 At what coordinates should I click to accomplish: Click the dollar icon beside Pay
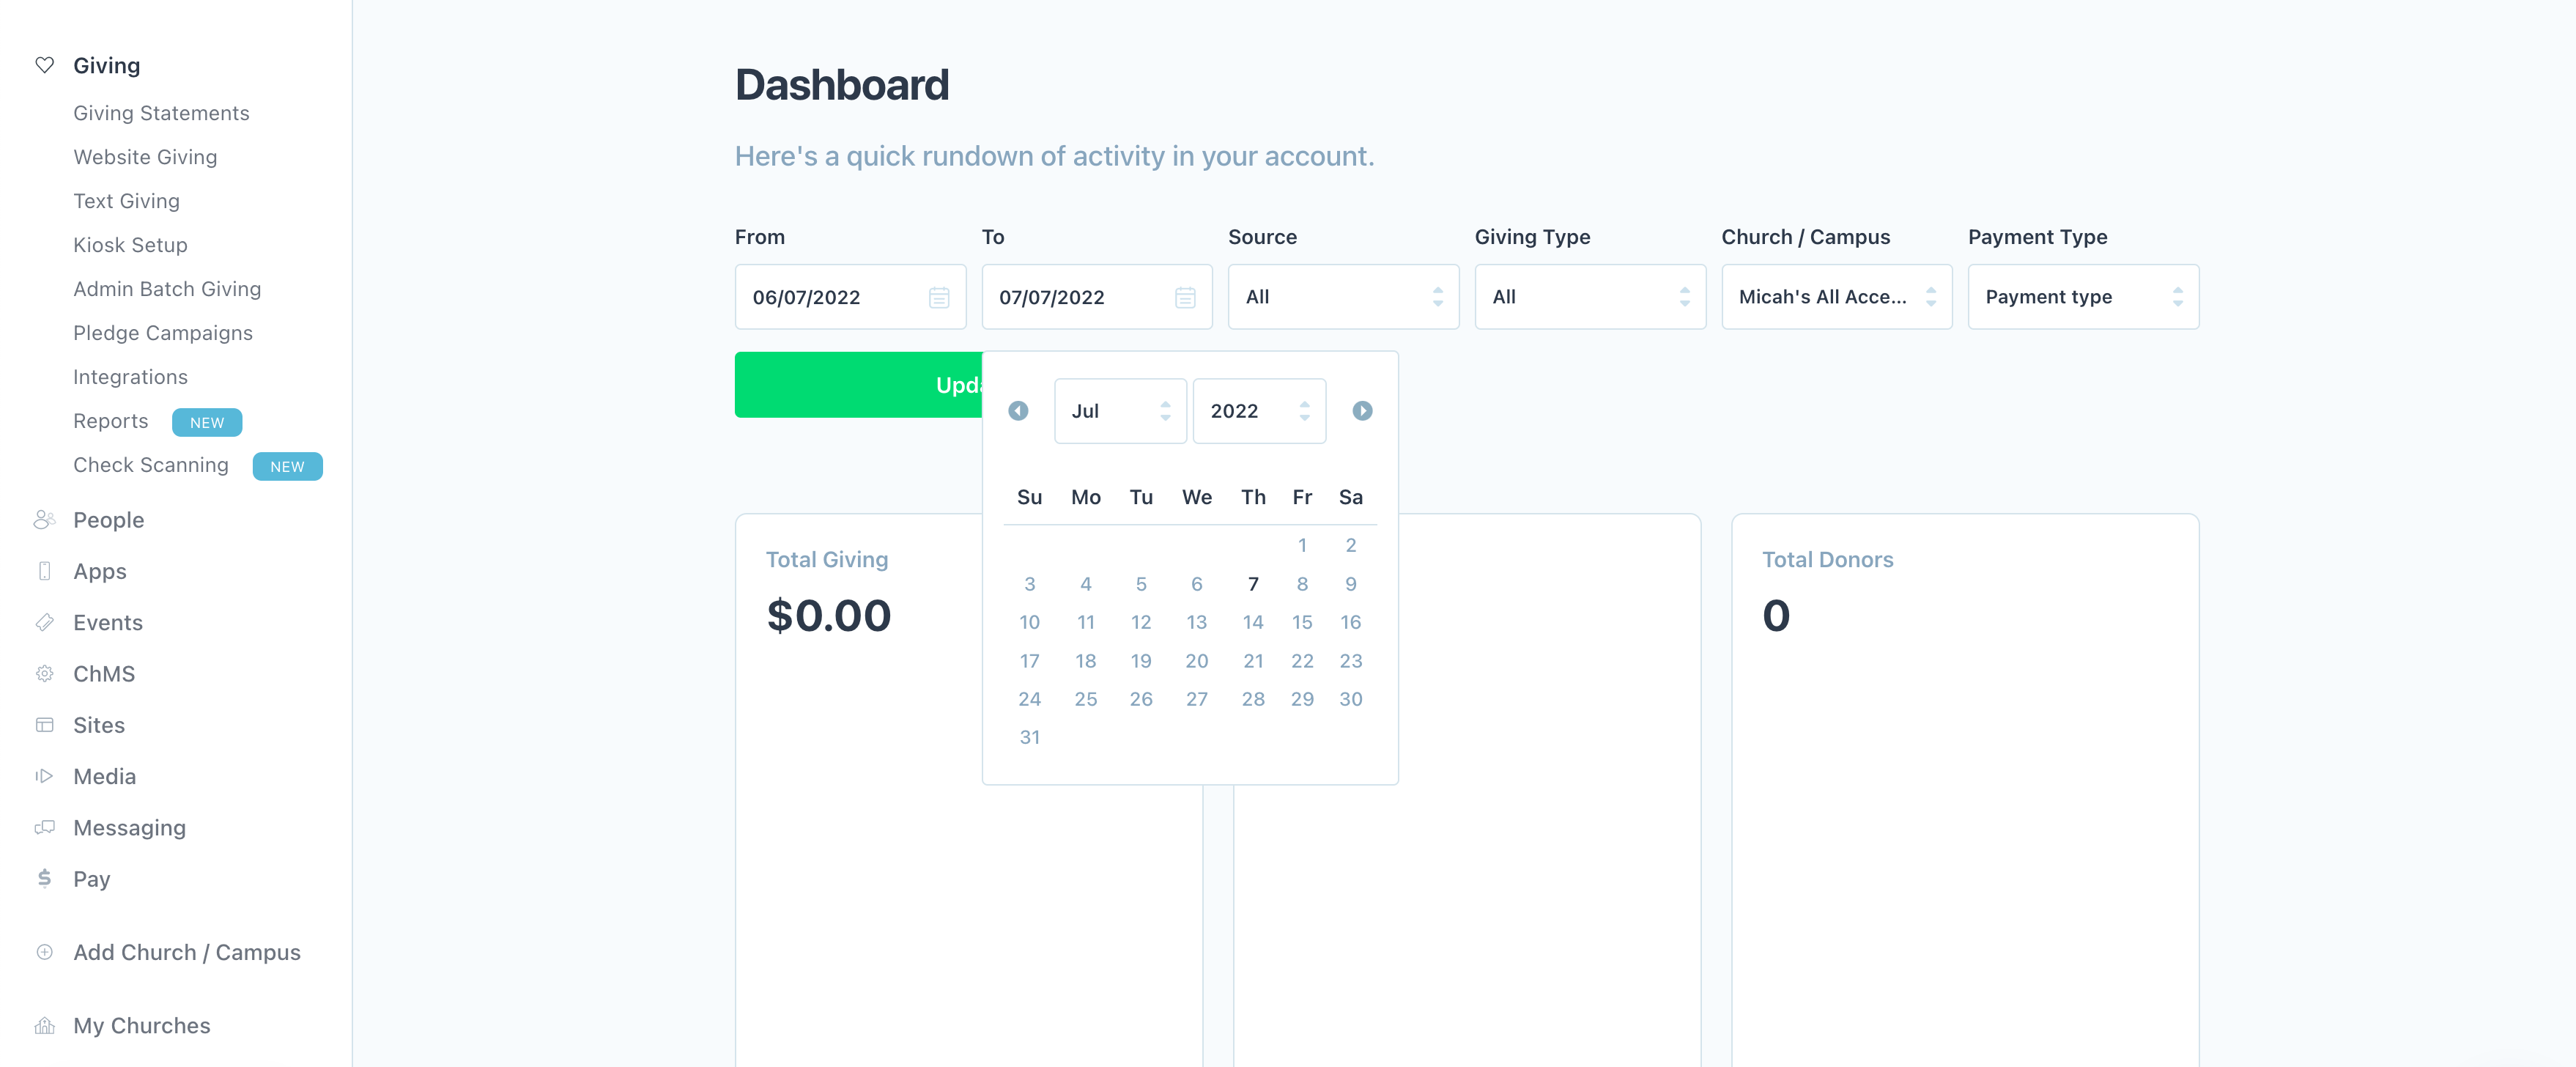pos(44,878)
